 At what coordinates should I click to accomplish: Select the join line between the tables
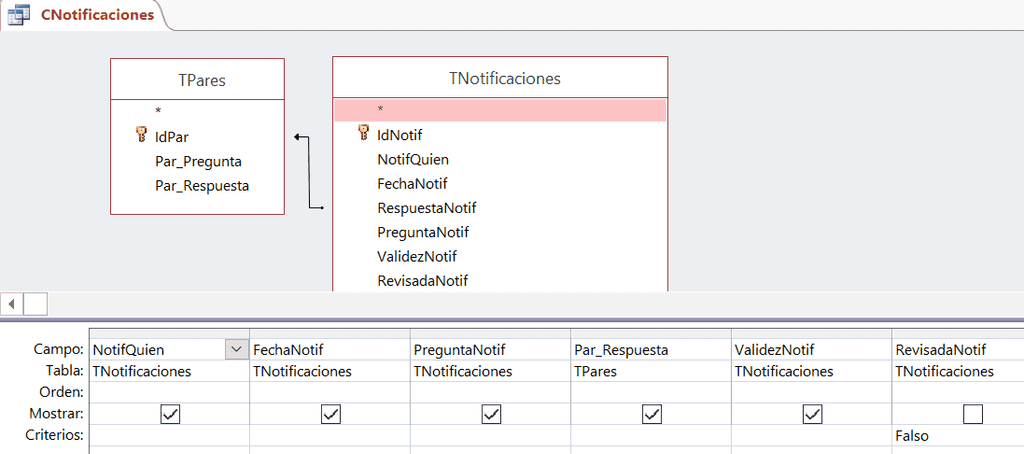[x=308, y=172]
